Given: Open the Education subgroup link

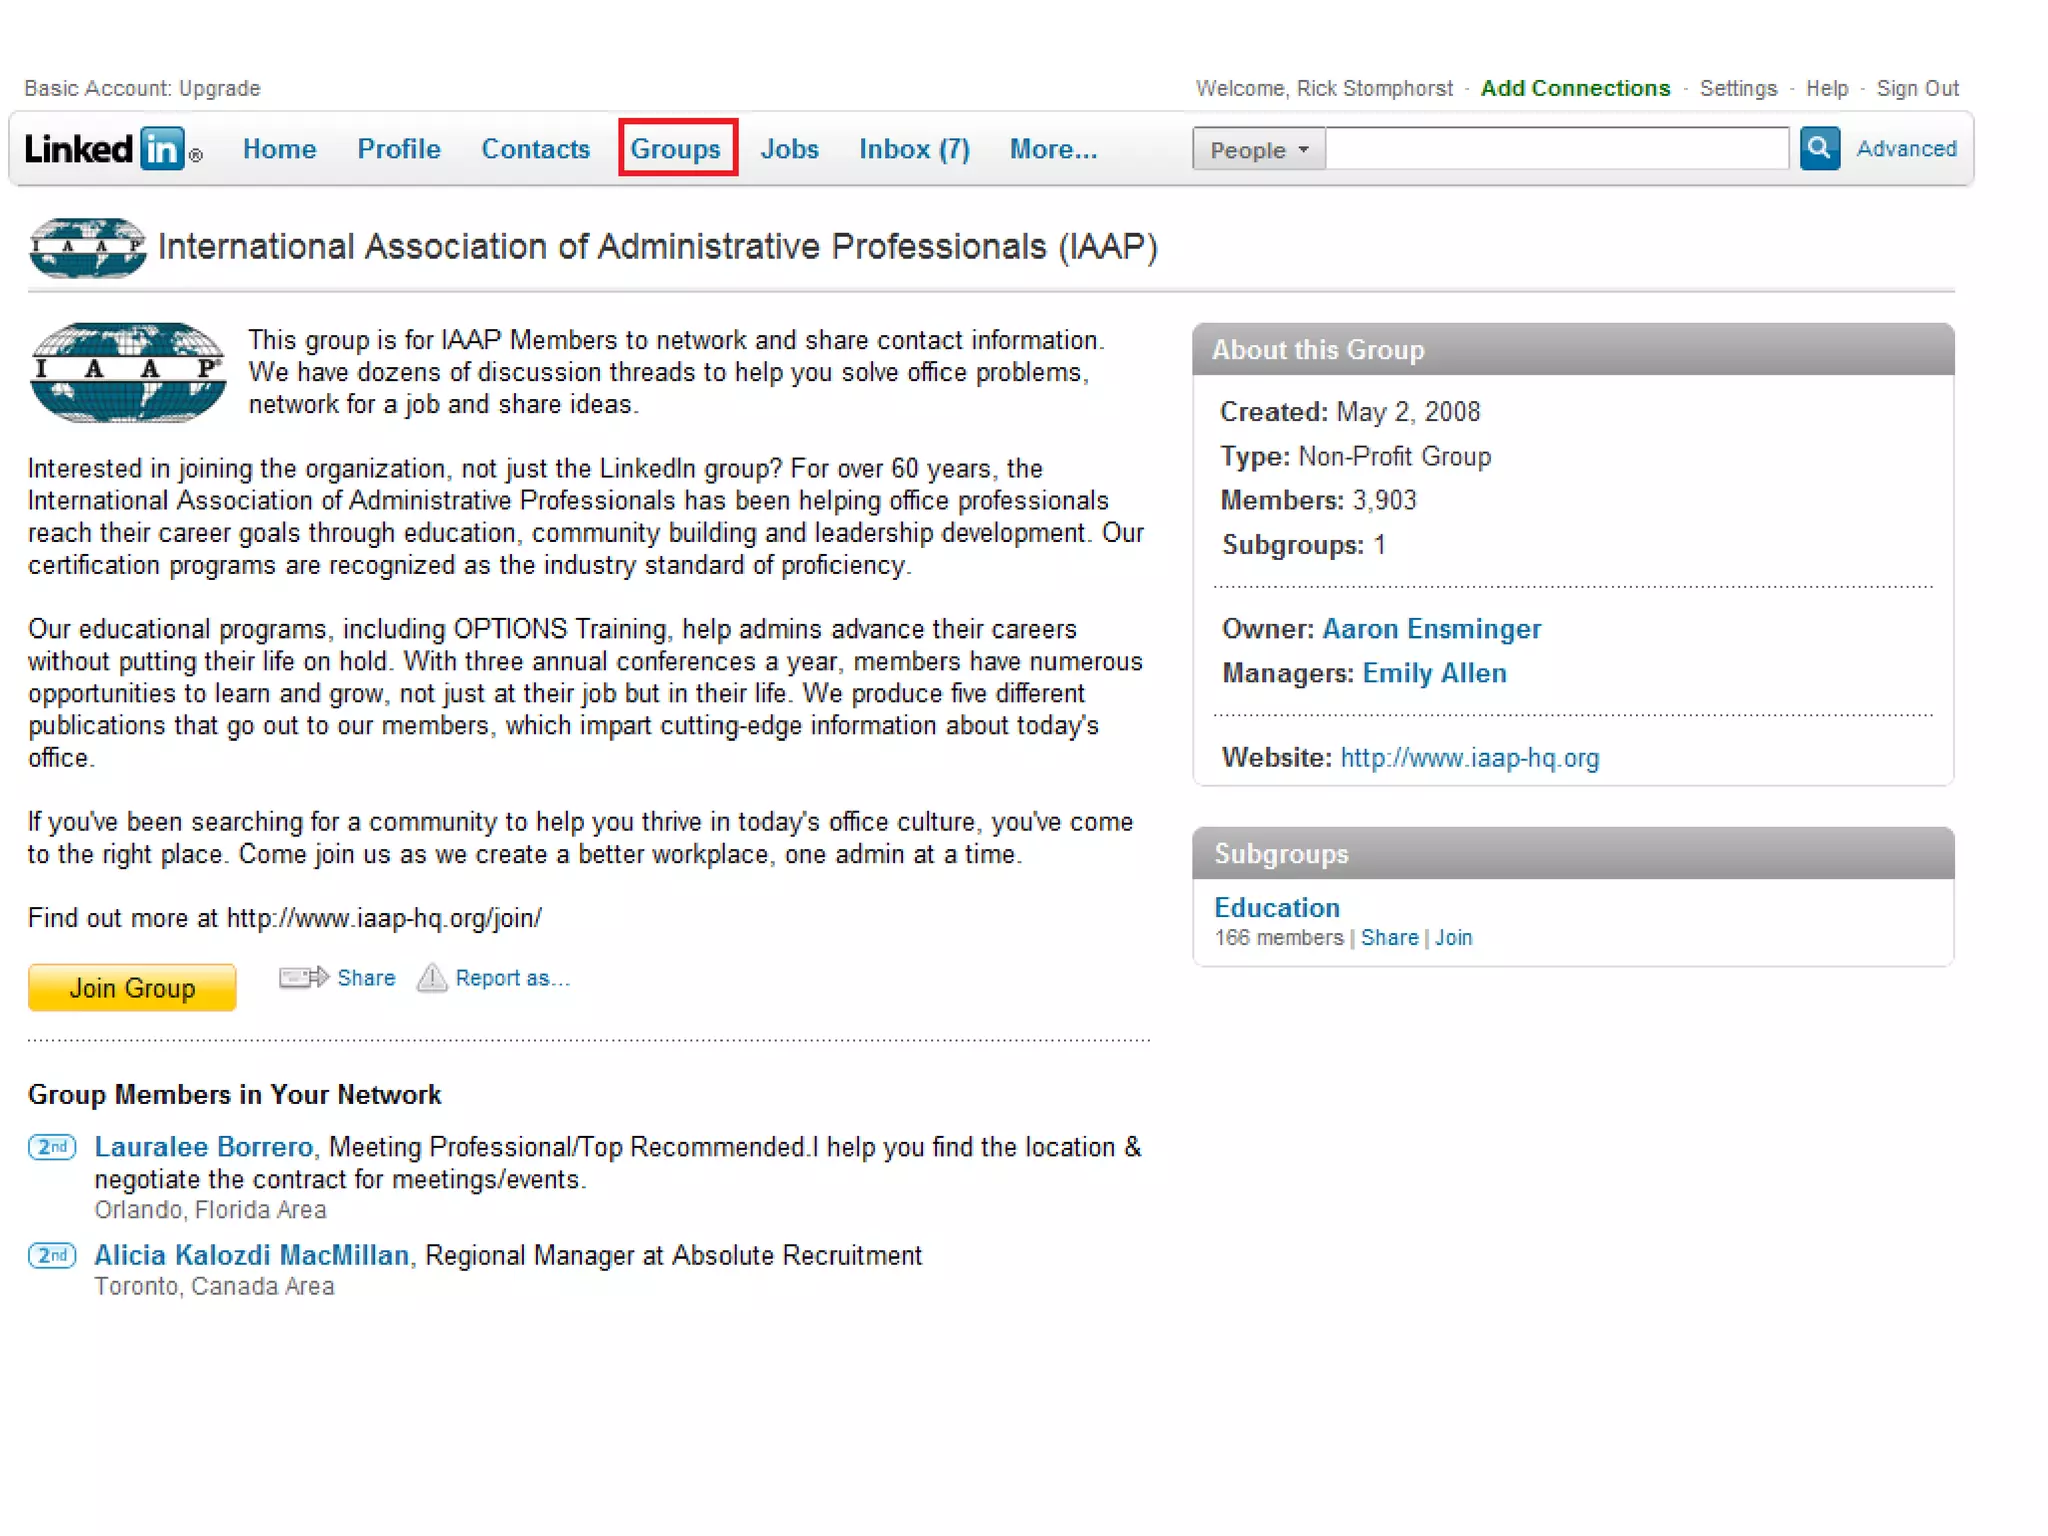Looking at the screenshot, I should pyautogui.click(x=1276, y=907).
